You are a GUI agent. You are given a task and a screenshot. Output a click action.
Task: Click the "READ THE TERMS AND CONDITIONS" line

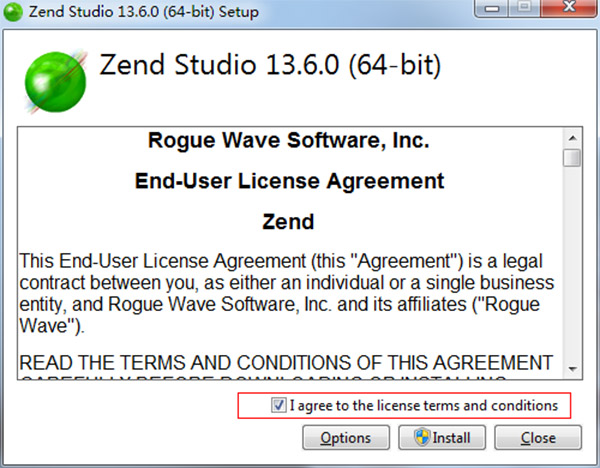286,361
